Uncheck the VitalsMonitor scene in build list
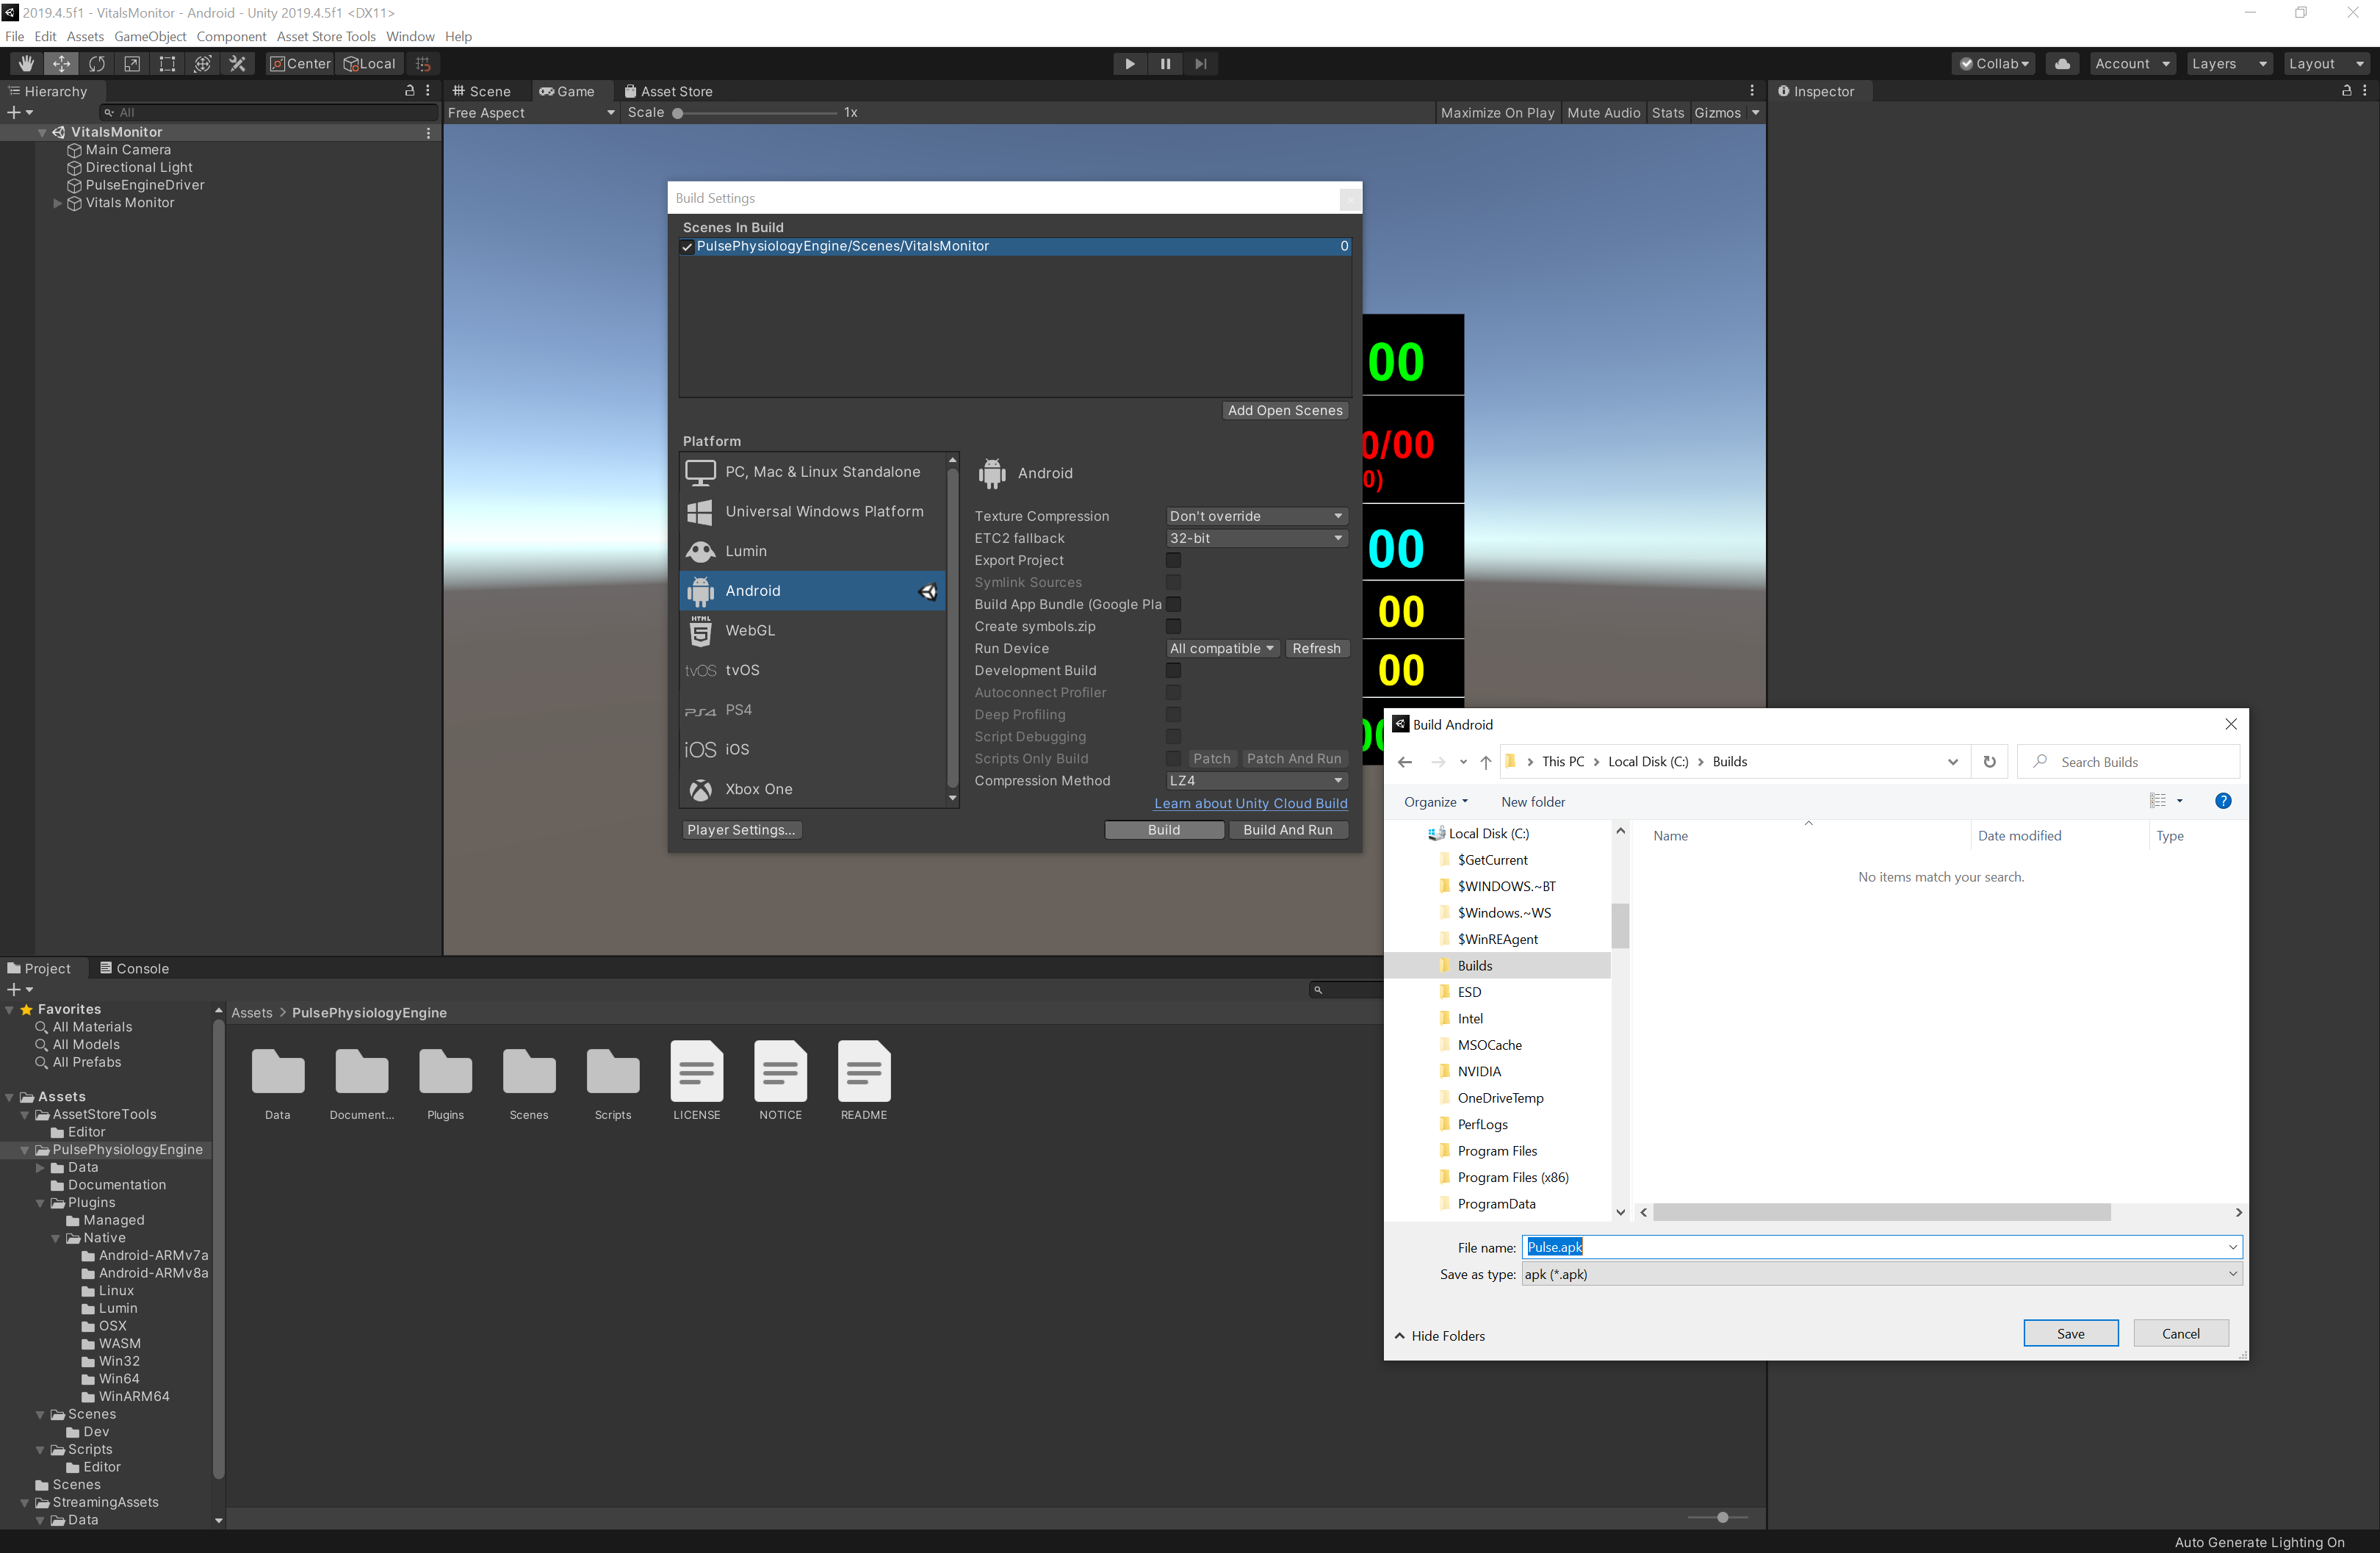2380x1553 pixels. pyautogui.click(x=687, y=246)
